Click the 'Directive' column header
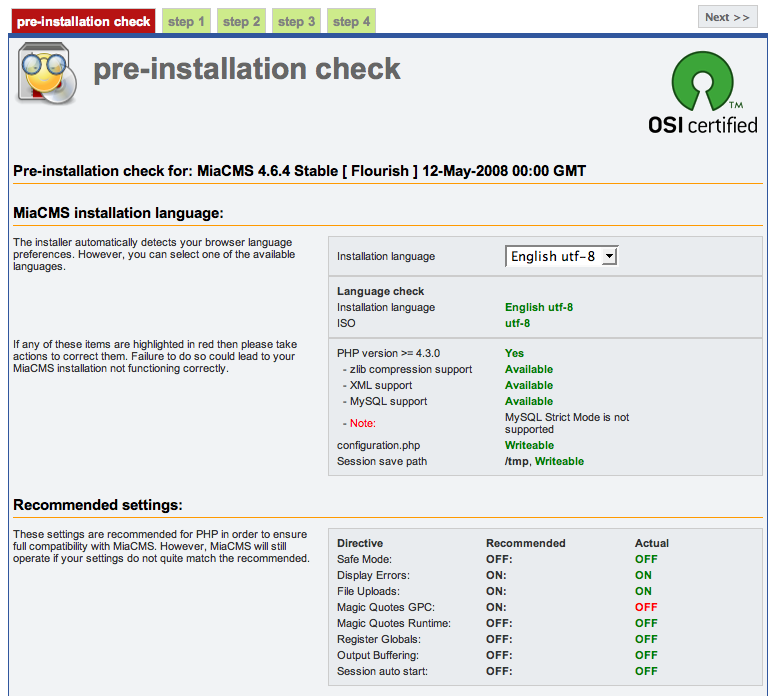The image size is (776, 696). pos(360,543)
